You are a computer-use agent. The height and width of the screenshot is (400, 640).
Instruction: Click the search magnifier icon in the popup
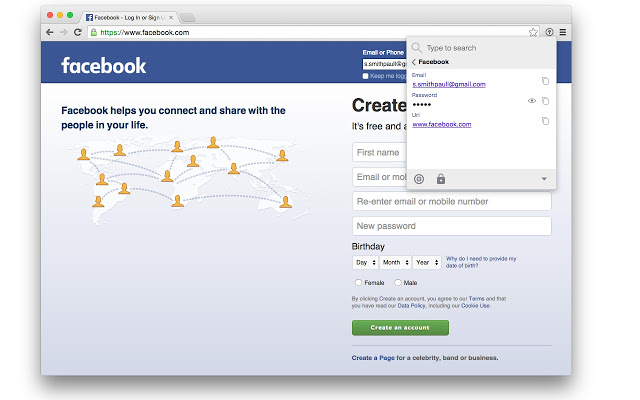[416, 48]
